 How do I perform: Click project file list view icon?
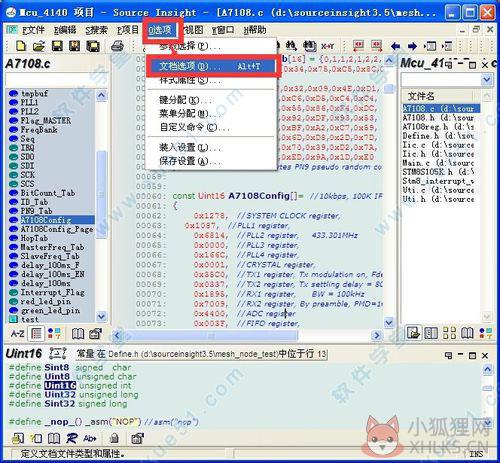coord(413,333)
